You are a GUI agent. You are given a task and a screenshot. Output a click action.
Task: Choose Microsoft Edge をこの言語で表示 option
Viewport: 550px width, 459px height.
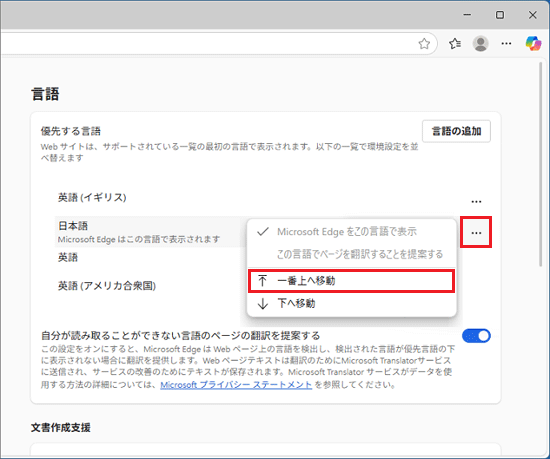[x=351, y=232]
